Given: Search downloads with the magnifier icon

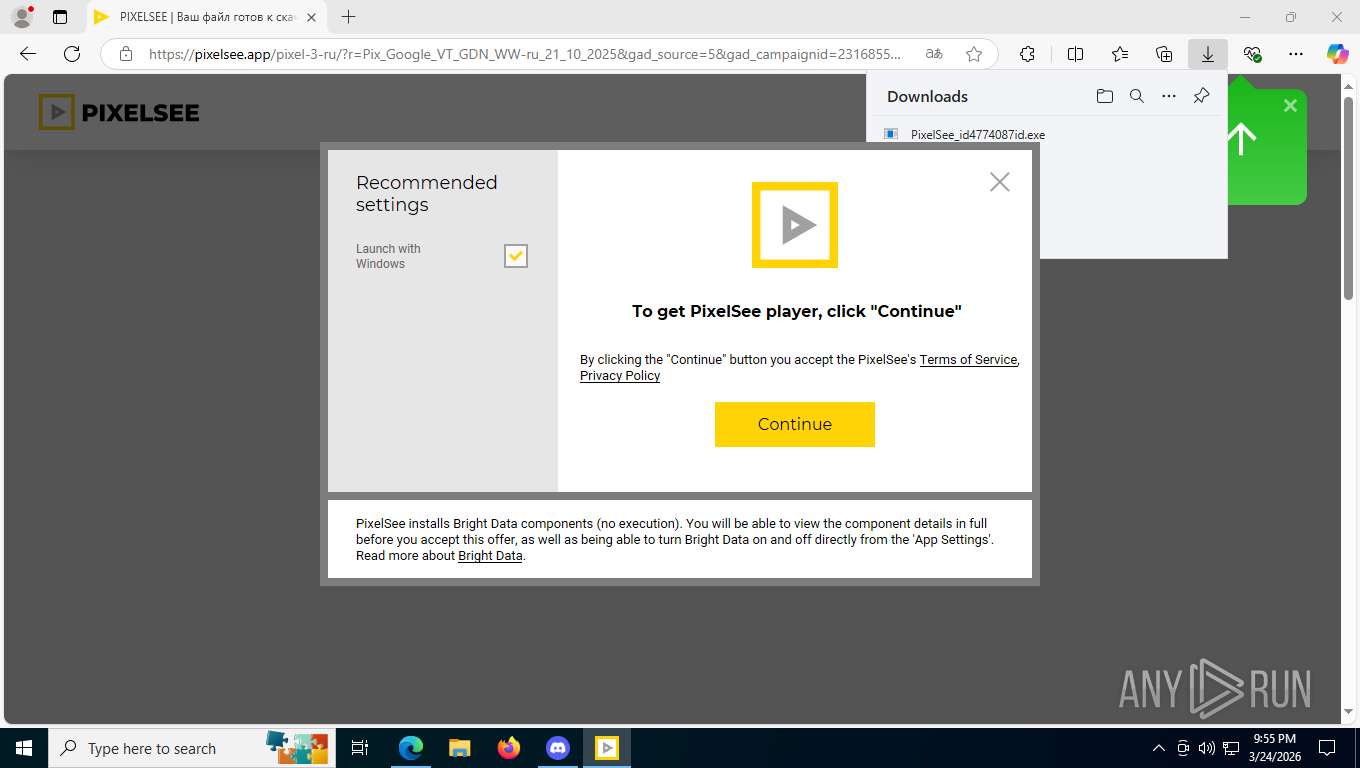Looking at the screenshot, I should [1136, 96].
